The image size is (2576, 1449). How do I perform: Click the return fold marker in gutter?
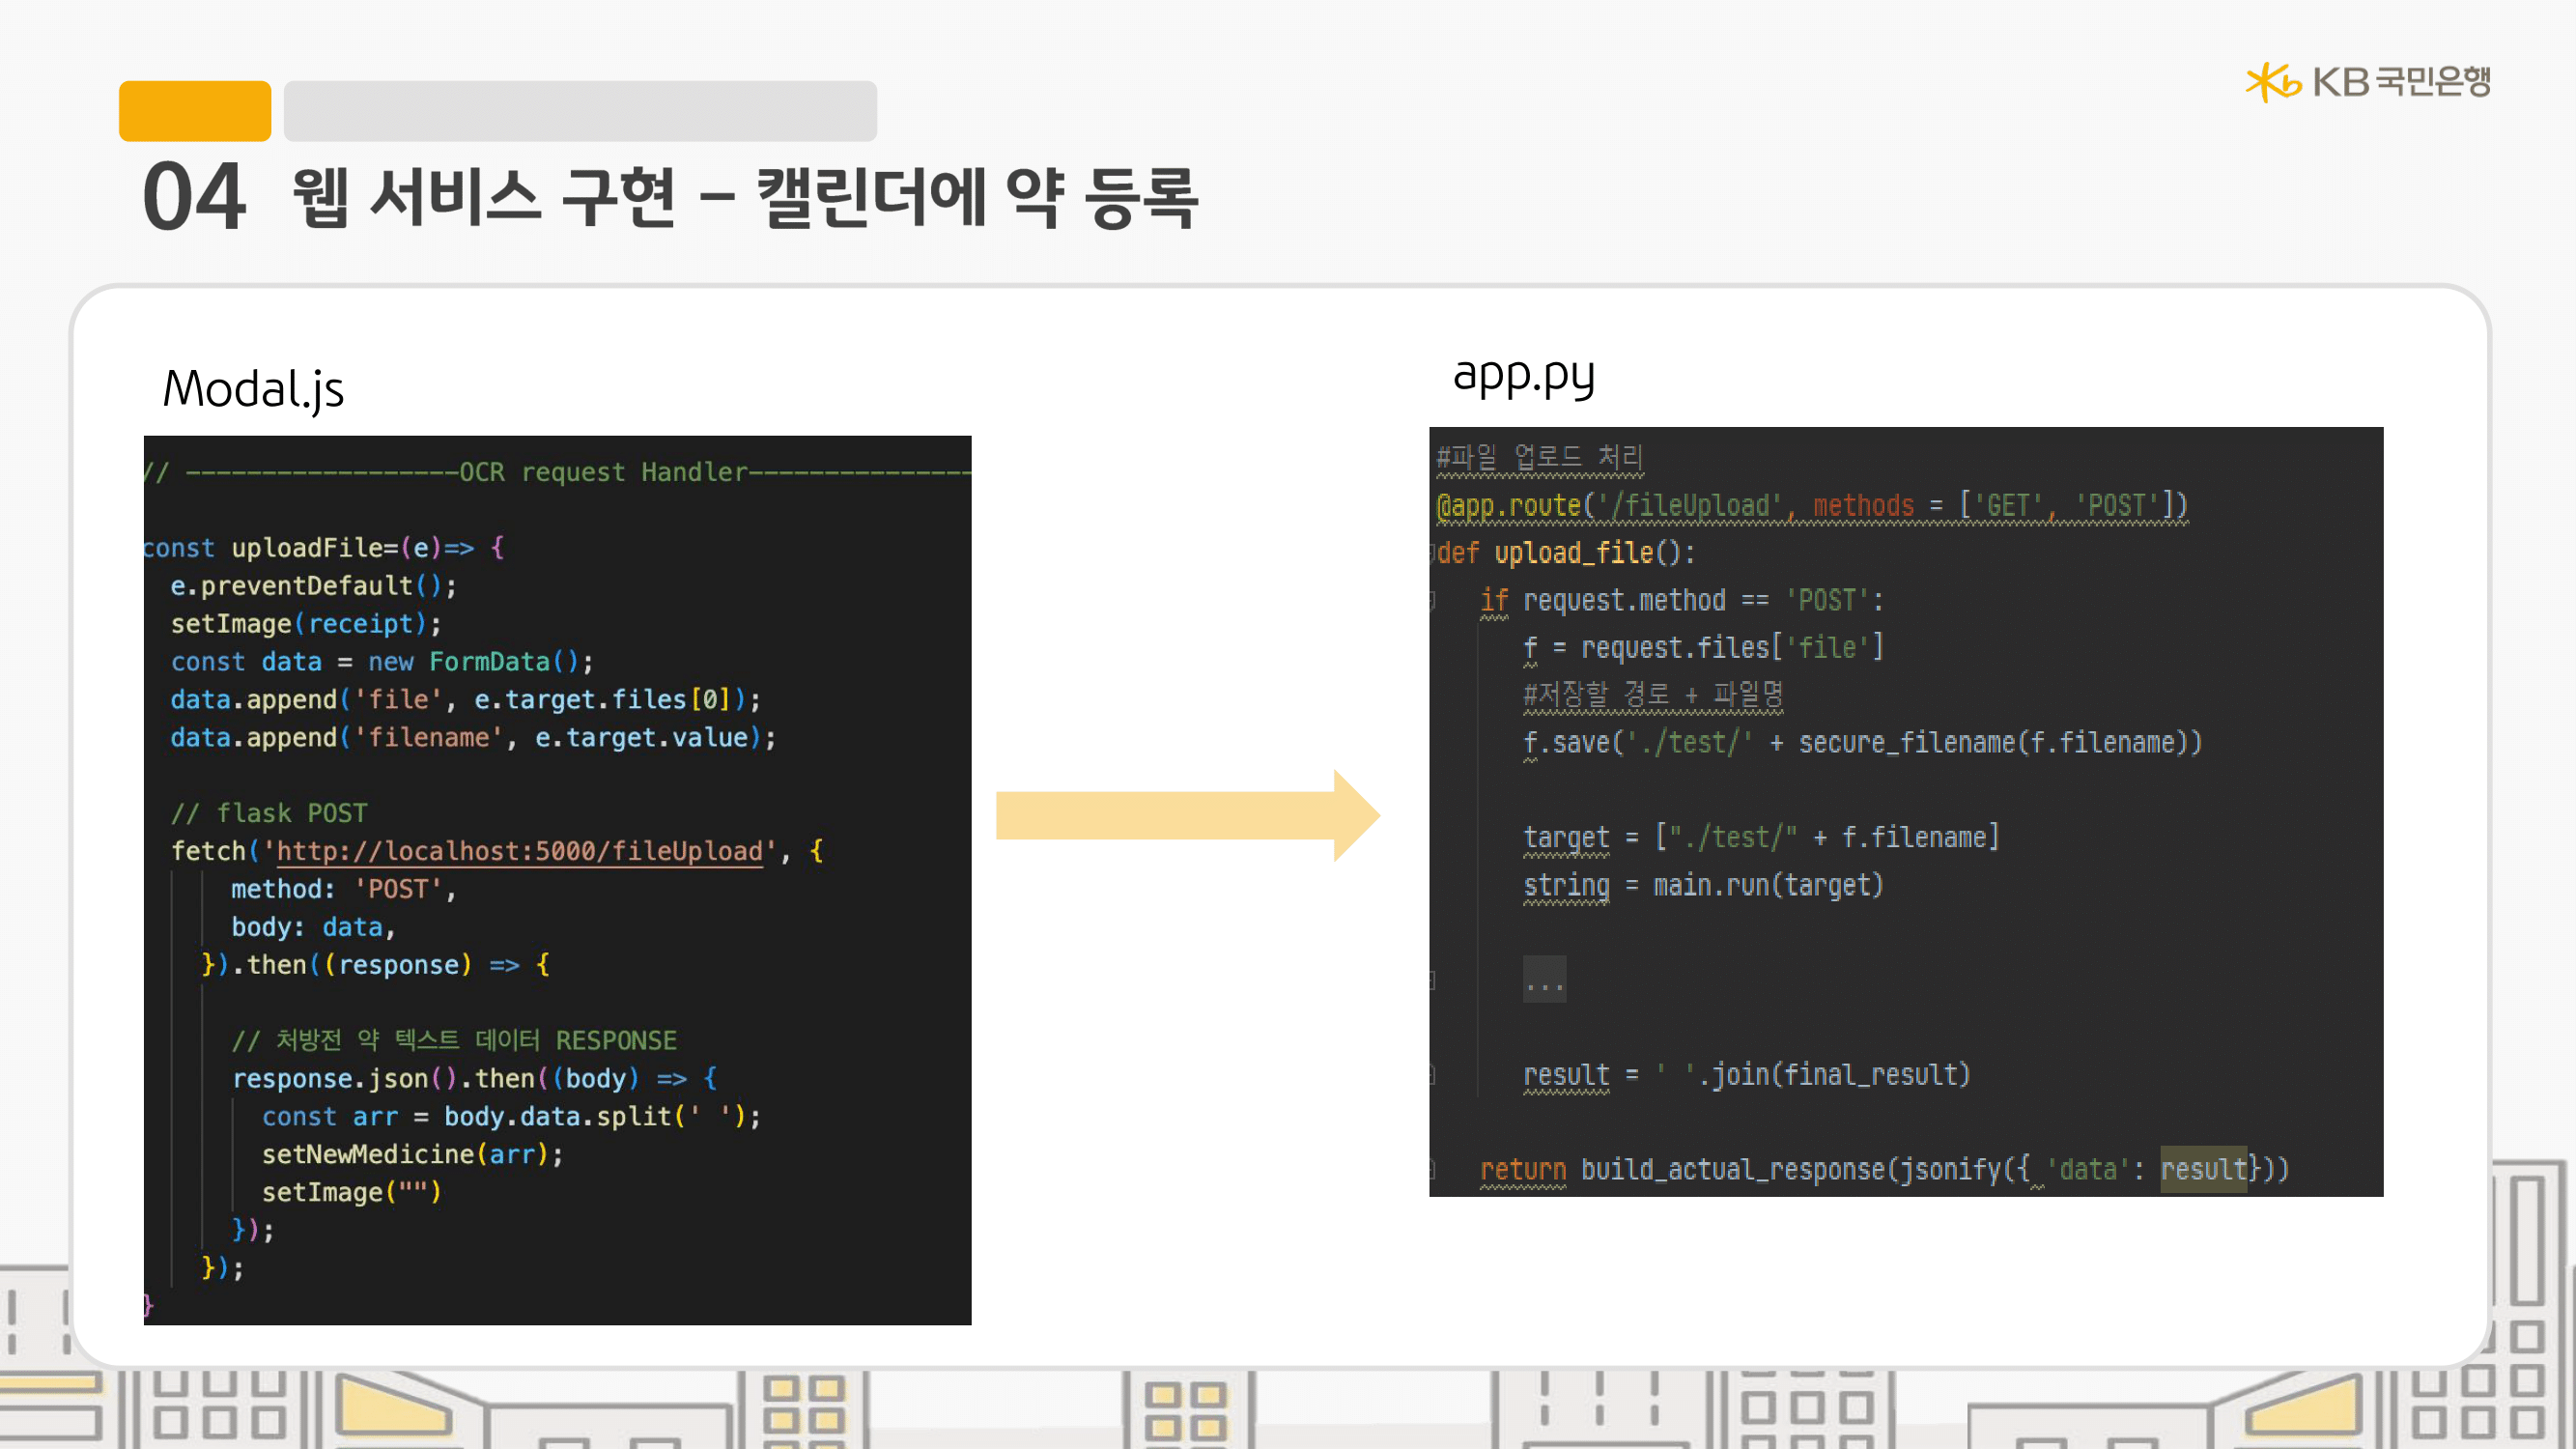click(x=1433, y=1169)
